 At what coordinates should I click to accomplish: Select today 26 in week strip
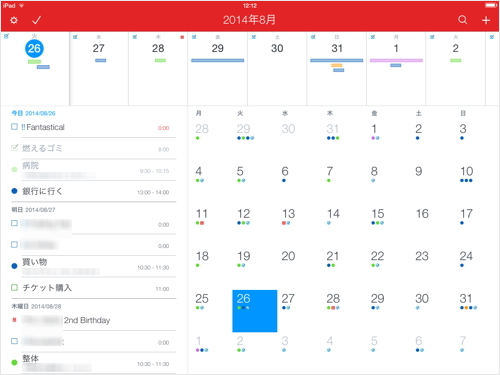pos(34,49)
